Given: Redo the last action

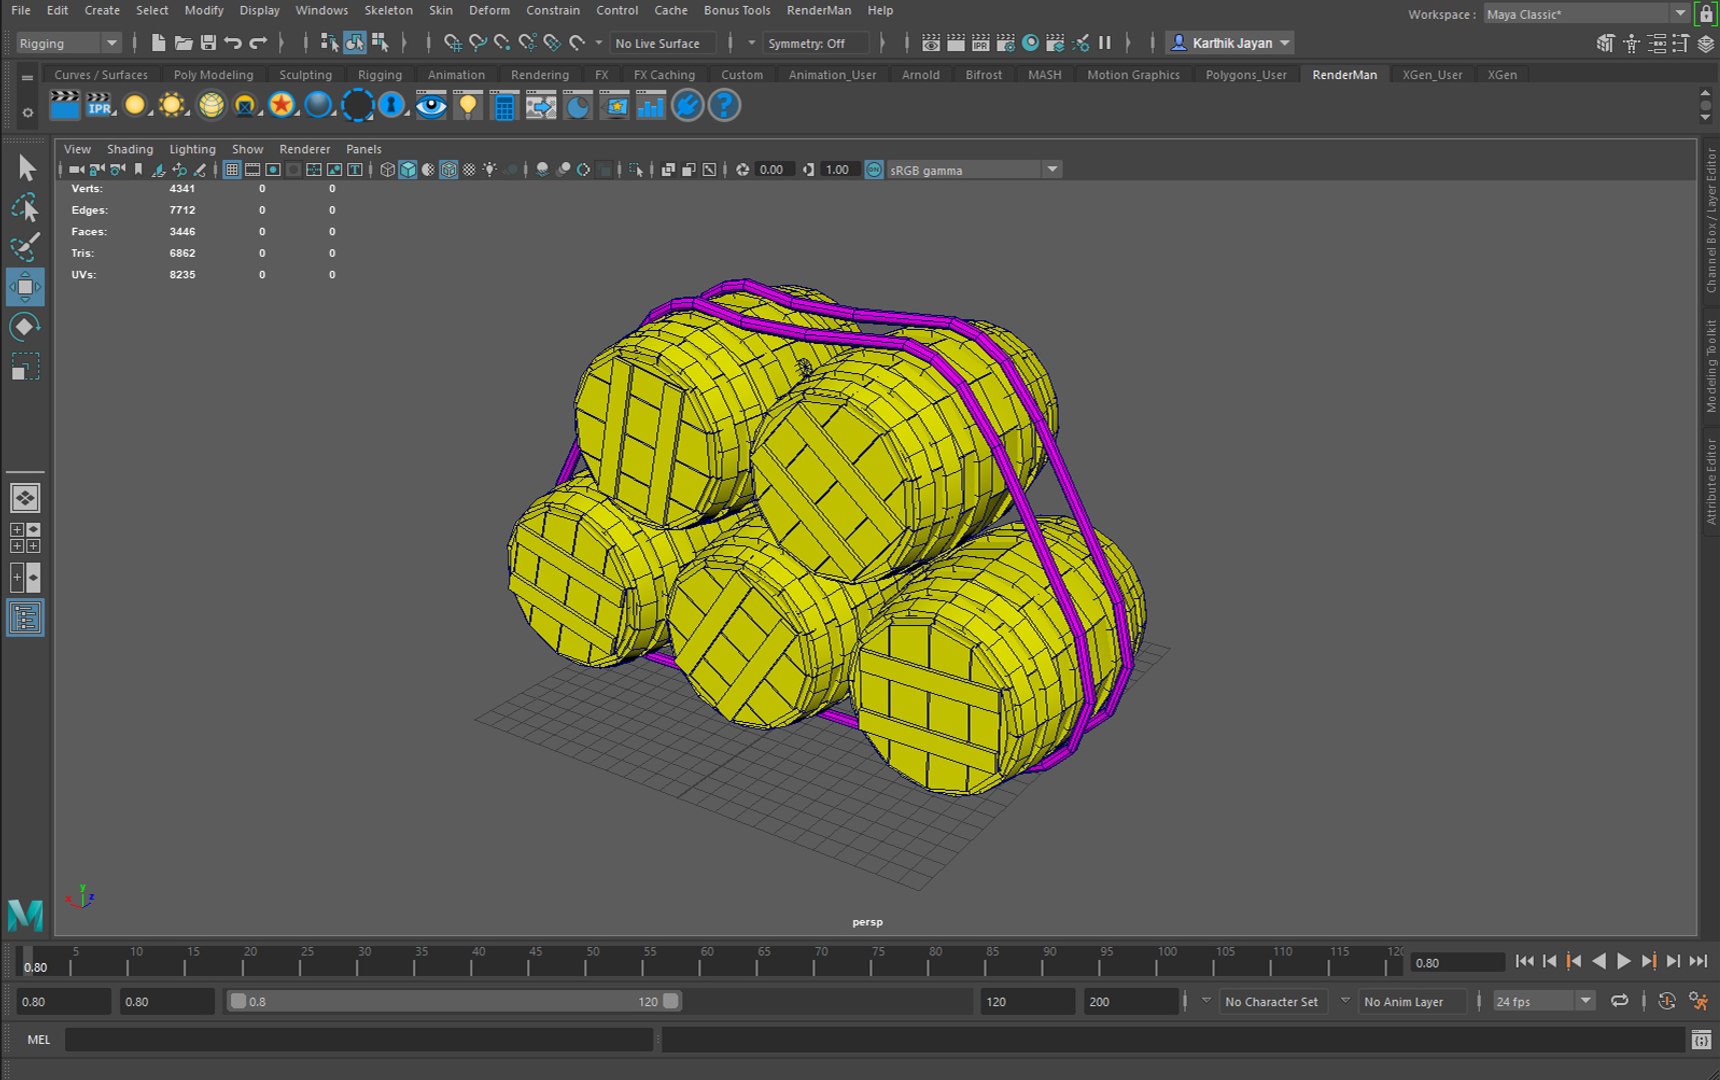Looking at the screenshot, I should pos(258,43).
